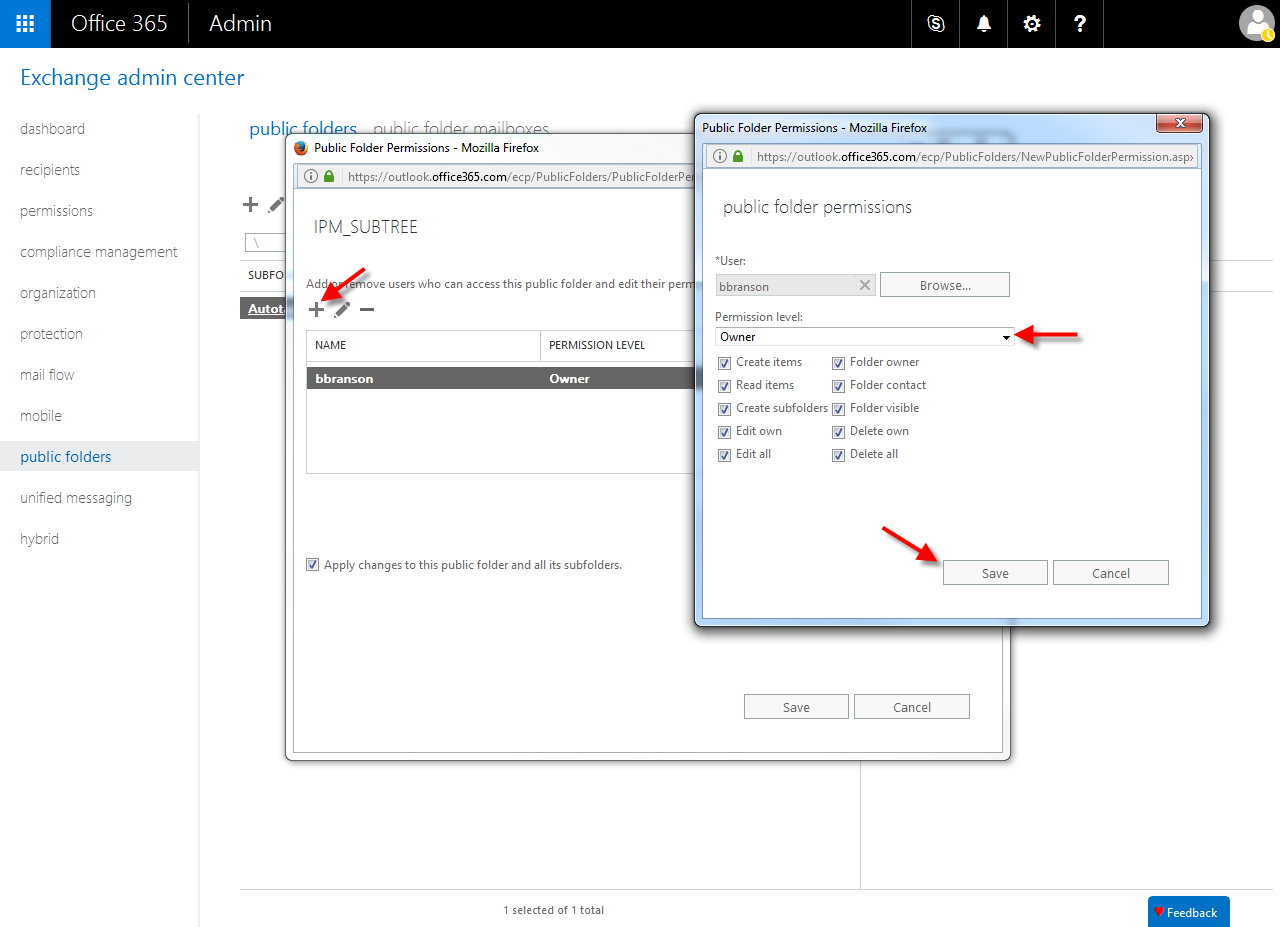
Task: Open mail flow in the sidebar
Action: 47,375
